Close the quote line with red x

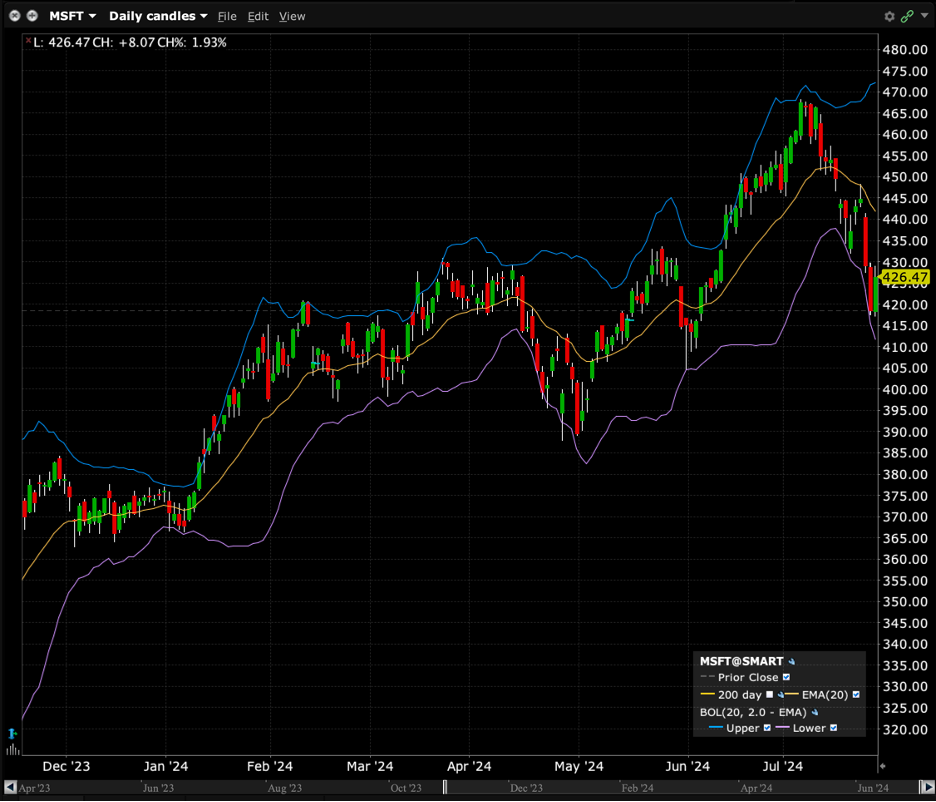28,42
